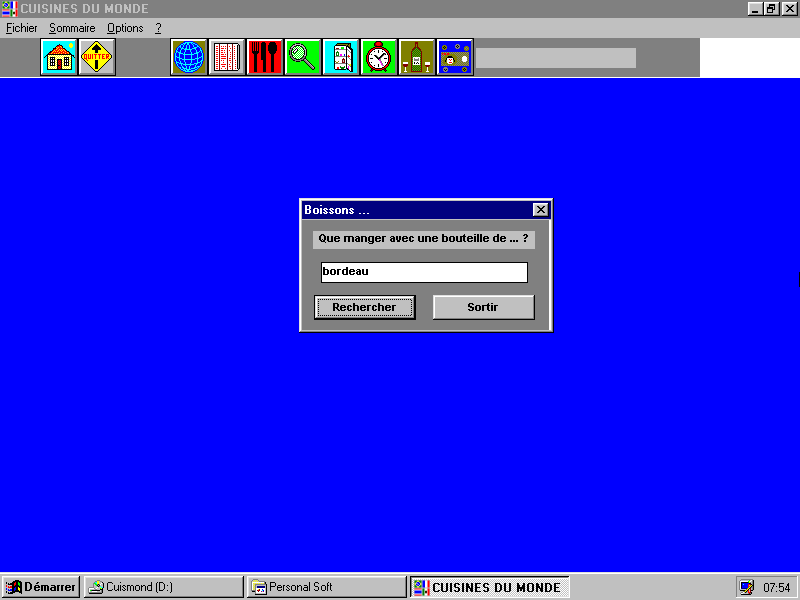Select the wine bottle drinks icon
Image resolution: width=800 pixels, height=600 pixels.
click(x=417, y=57)
